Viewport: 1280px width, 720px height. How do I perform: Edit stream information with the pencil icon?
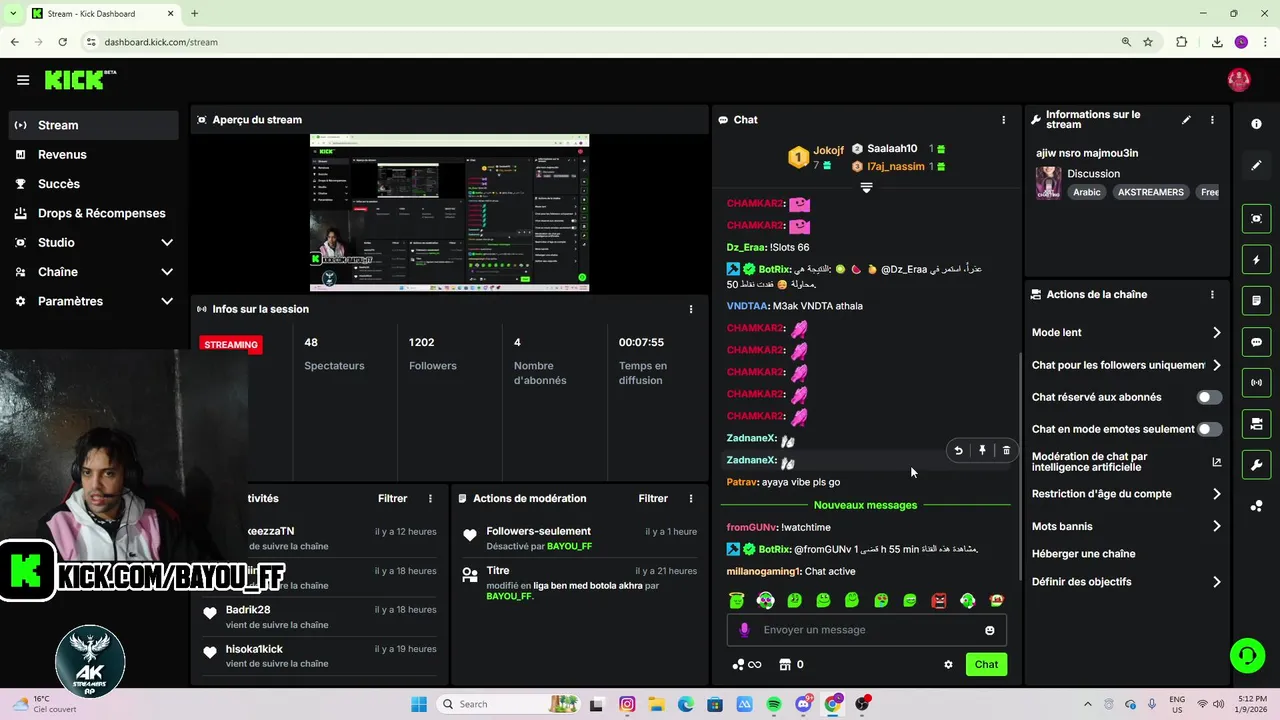pos(1186,120)
